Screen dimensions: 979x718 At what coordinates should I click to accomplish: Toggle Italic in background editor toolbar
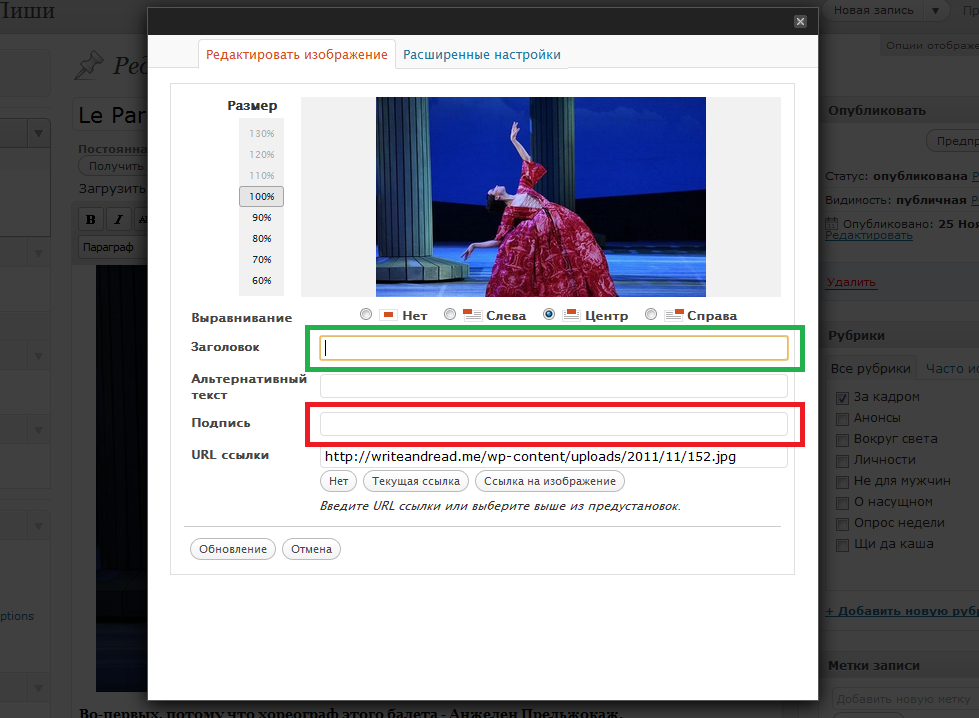tap(118, 219)
